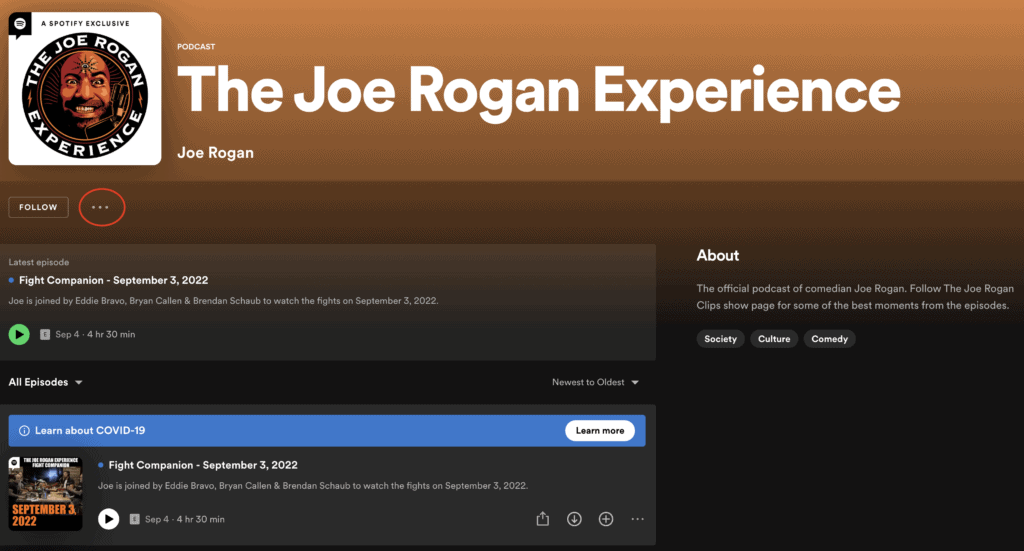Open the three-dot more options menu beside Follow
Image resolution: width=1024 pixels, height=551 pixels.
click(100, 207)
